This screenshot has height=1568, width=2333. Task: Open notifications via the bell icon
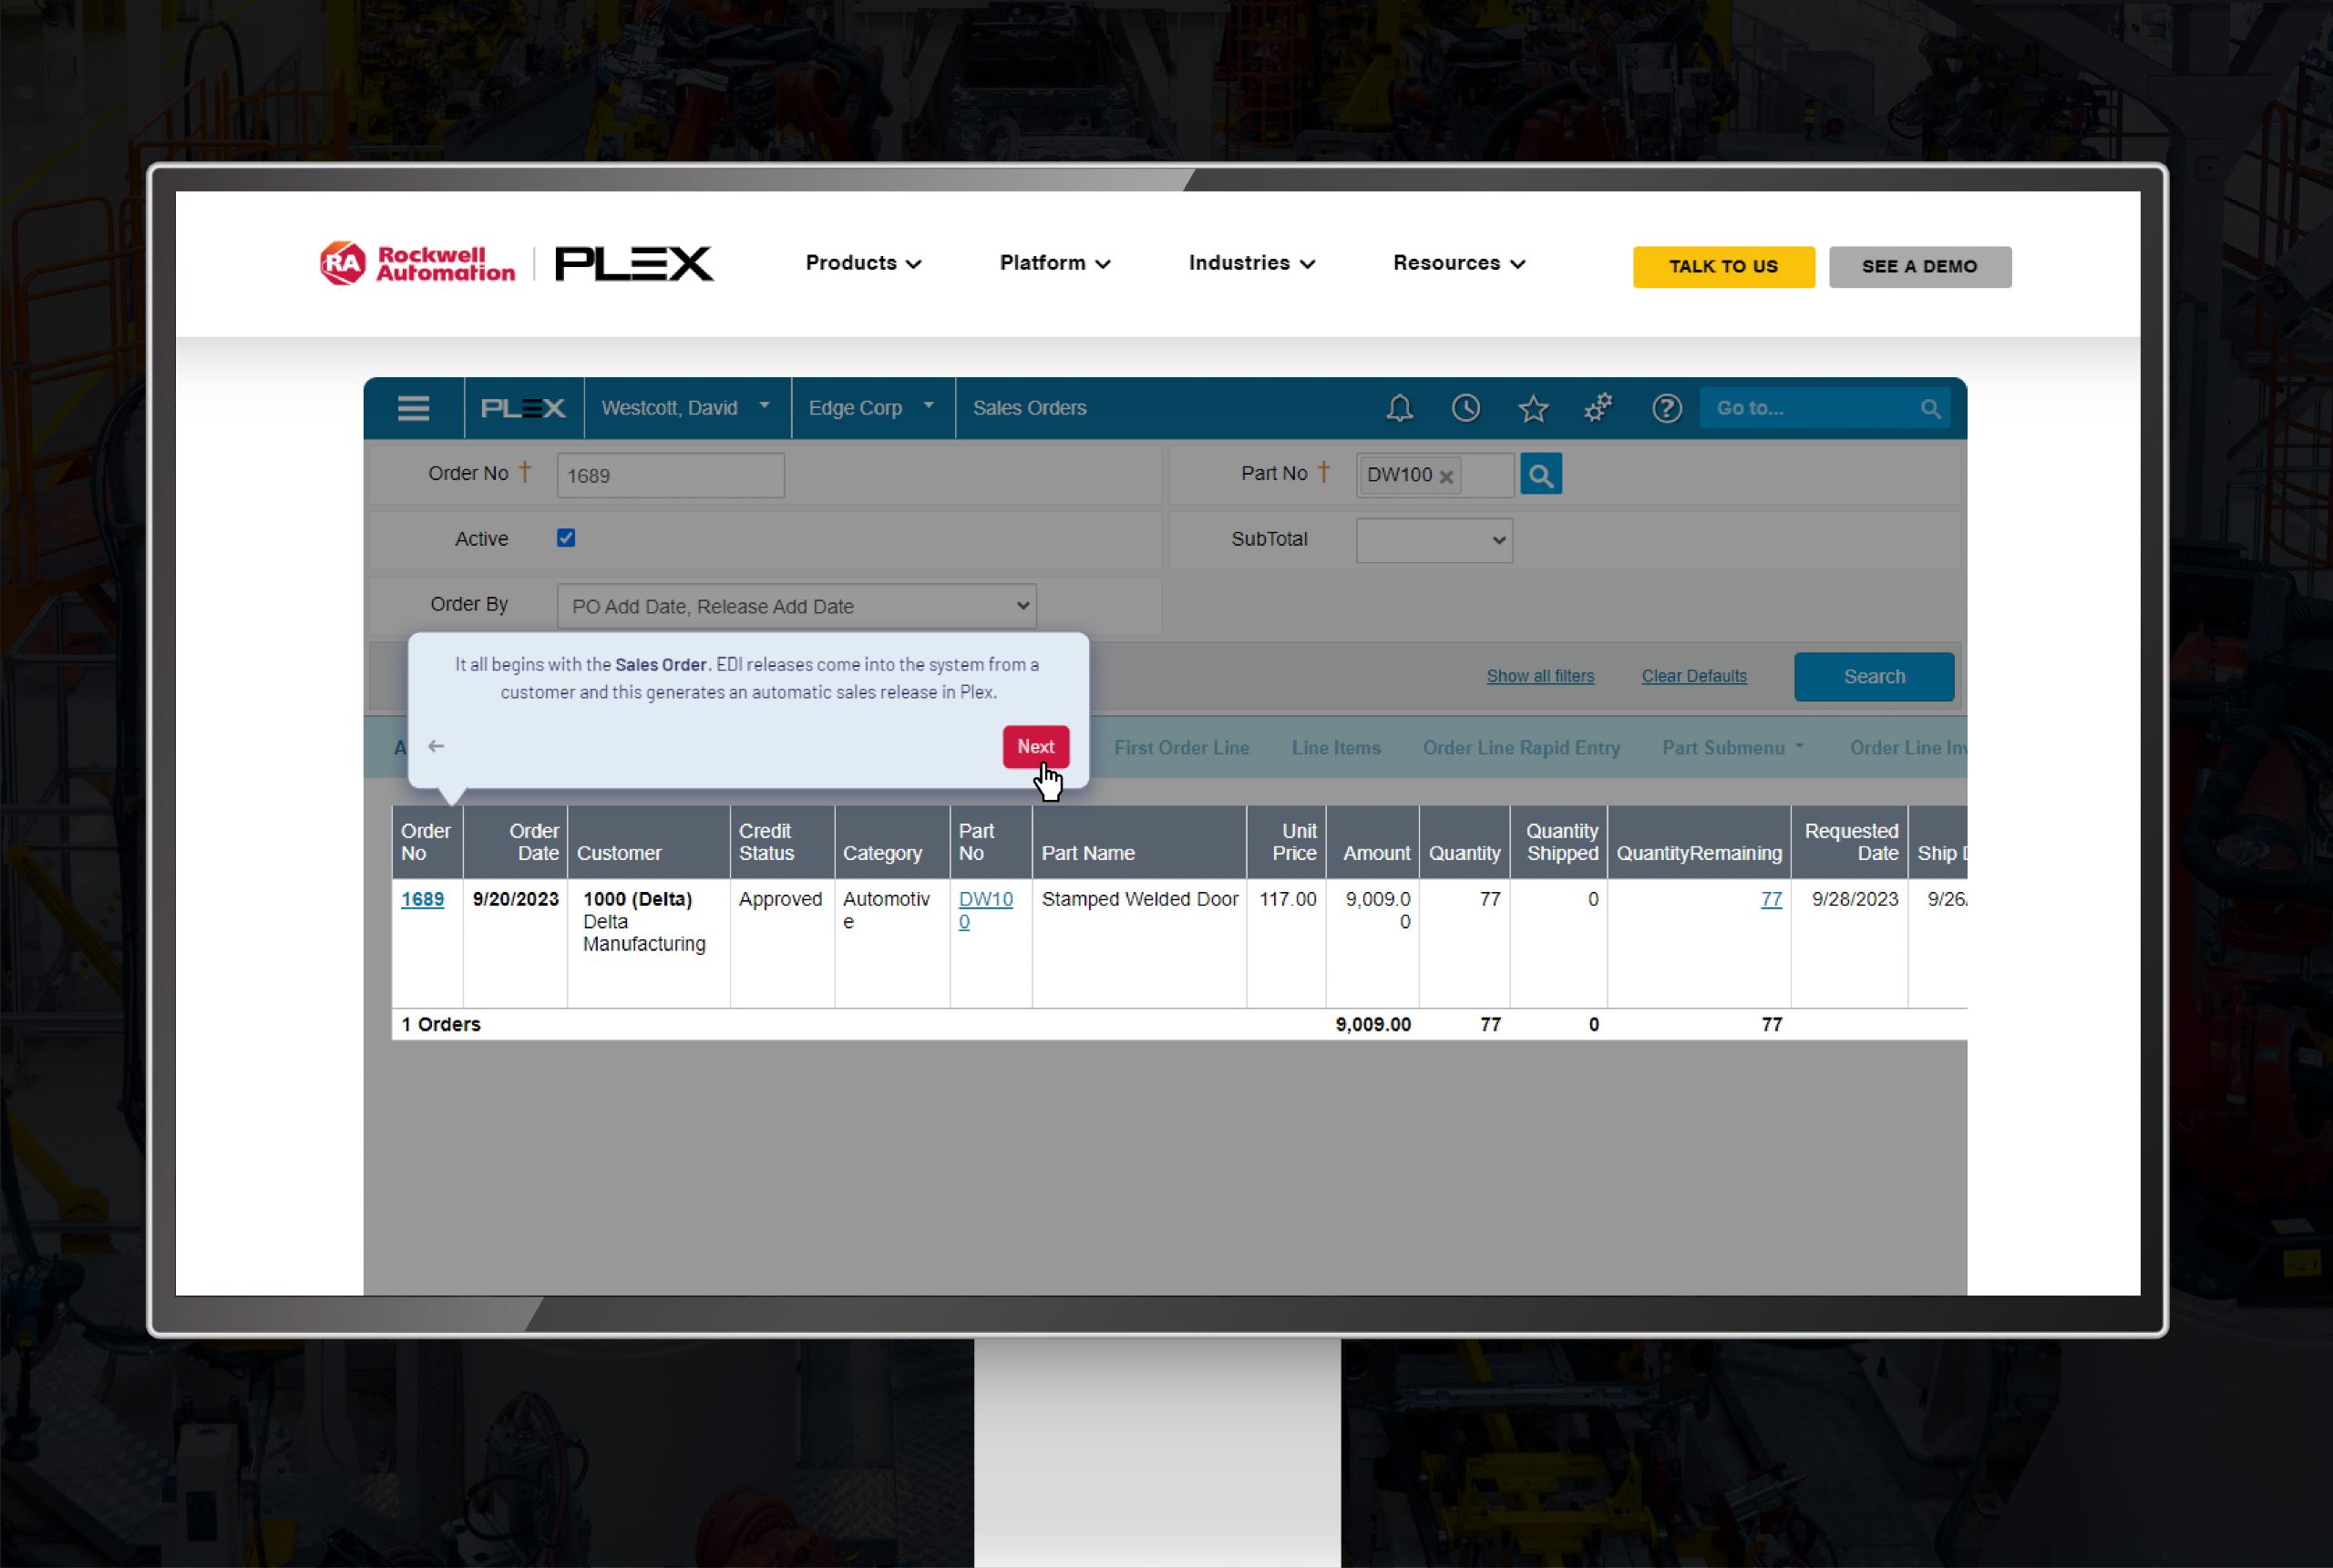point(1399,407)
